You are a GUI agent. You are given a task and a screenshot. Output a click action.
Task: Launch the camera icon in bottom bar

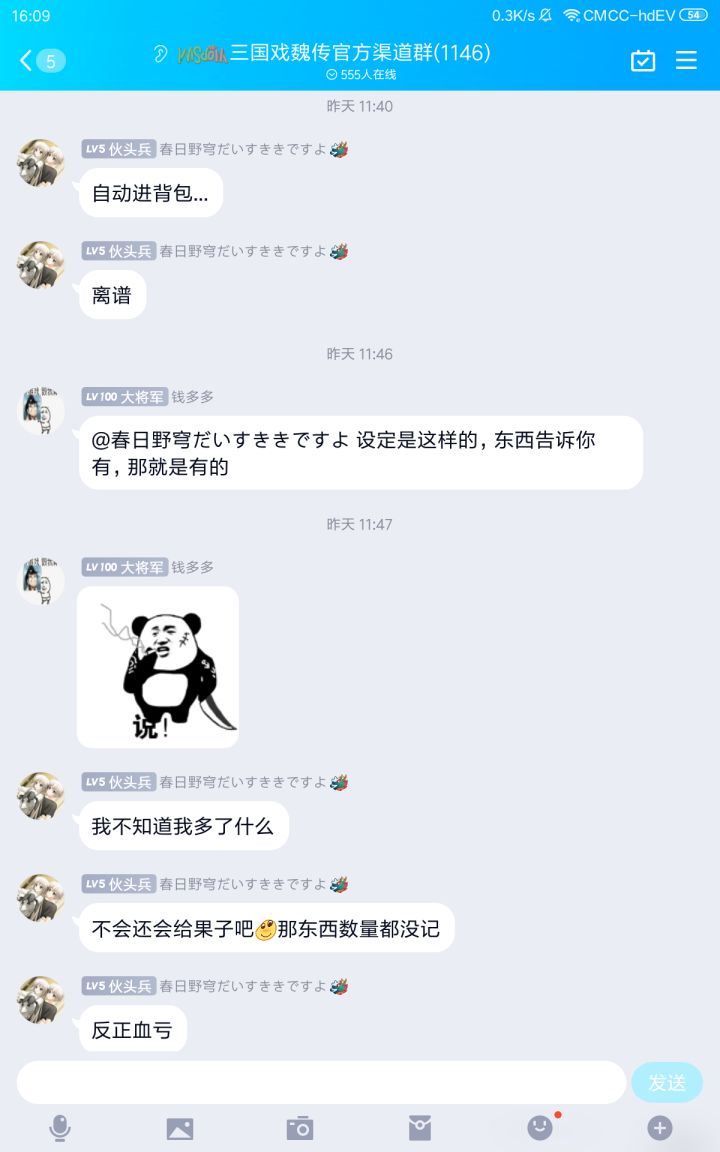[300, 1128]
